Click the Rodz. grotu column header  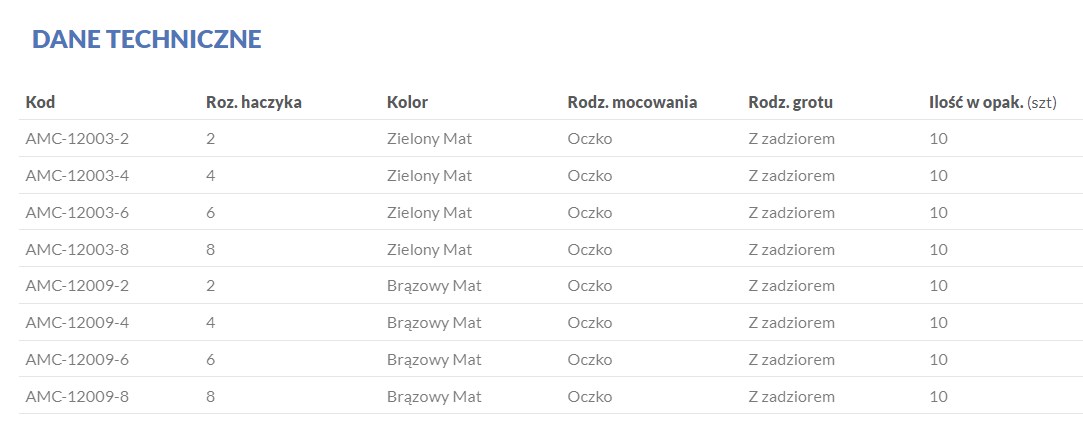click(790, 102)
